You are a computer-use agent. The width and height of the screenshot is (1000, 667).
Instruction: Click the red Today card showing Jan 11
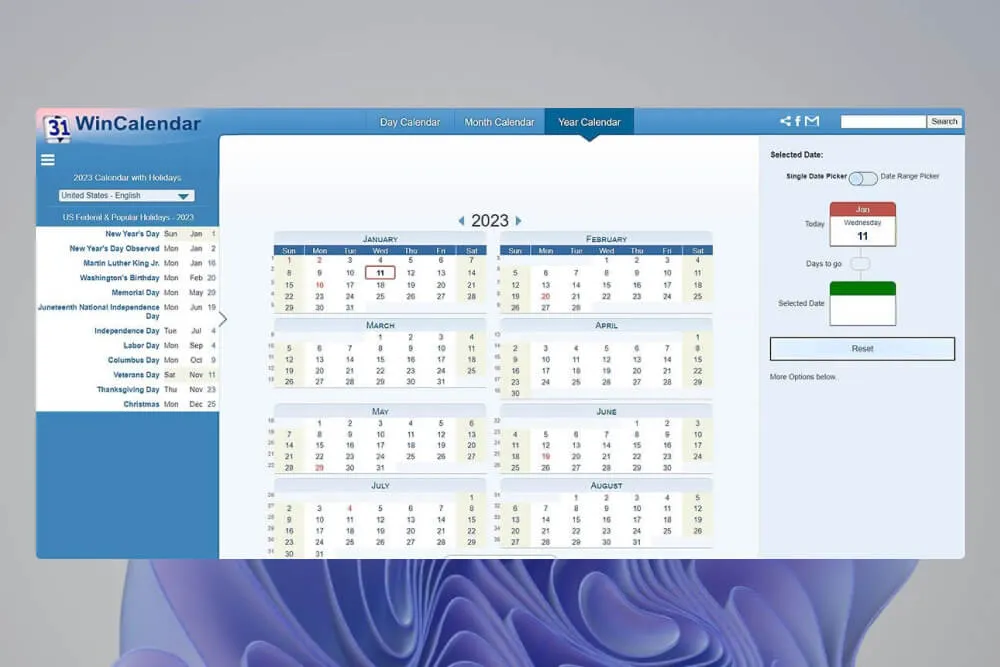(862, 225)
